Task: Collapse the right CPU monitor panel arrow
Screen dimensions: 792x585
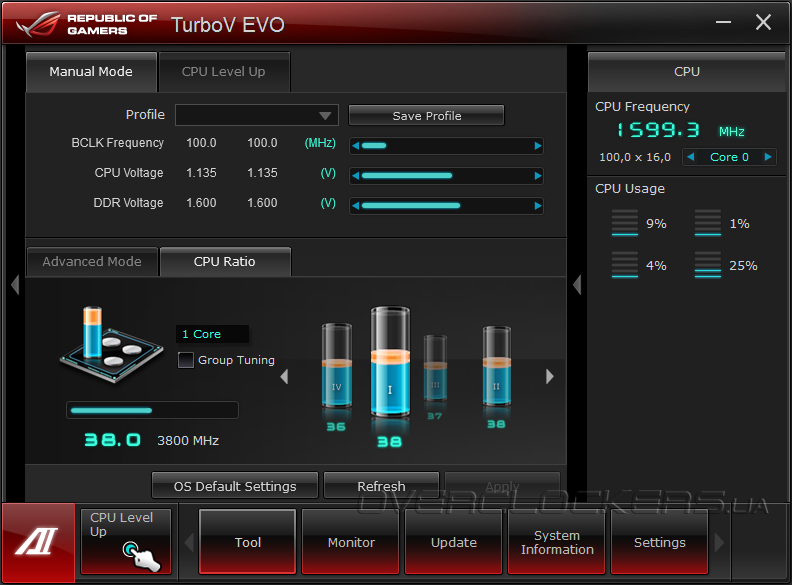Action: [x=577, y=284]
